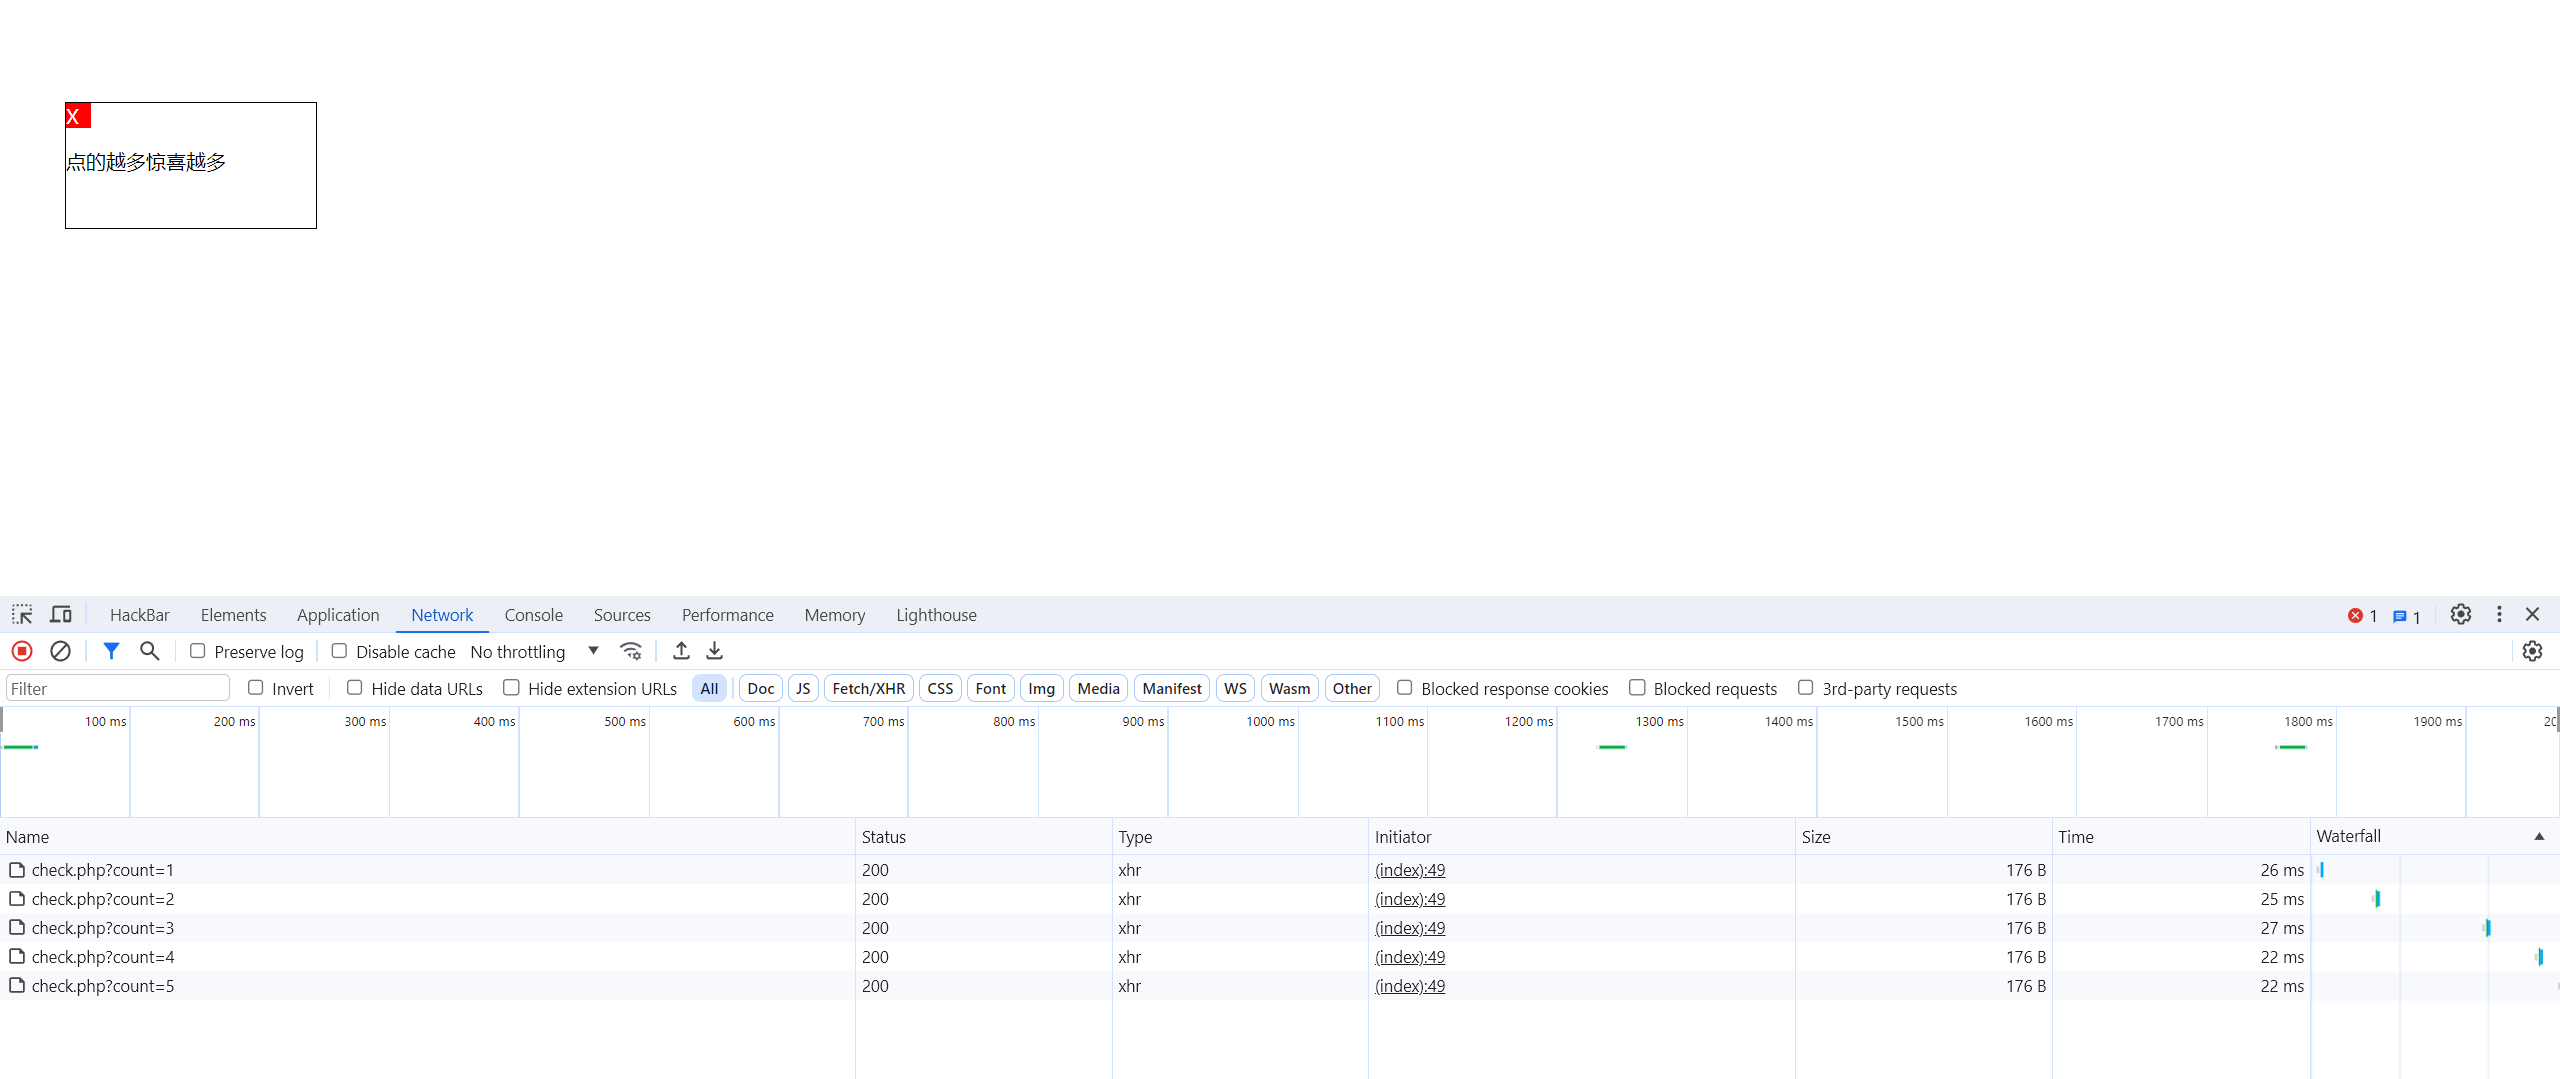This screenshot has height=1079, width=2560.
Task: Filter requests by Fetch/XHR
Action: [868, 688]
